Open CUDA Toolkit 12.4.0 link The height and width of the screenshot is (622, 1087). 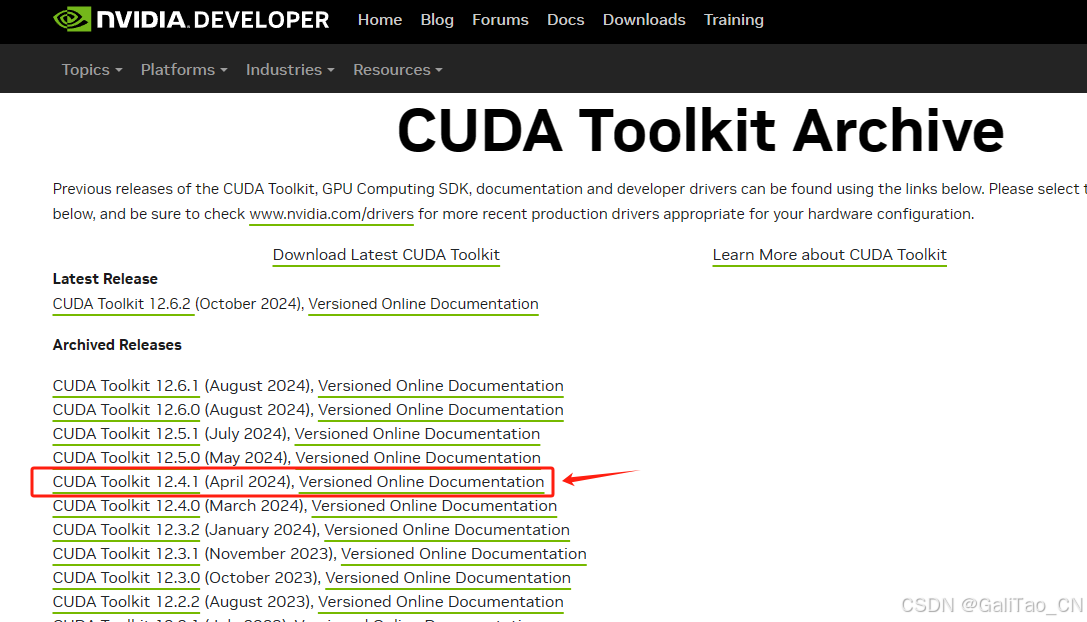coord(126,506)
